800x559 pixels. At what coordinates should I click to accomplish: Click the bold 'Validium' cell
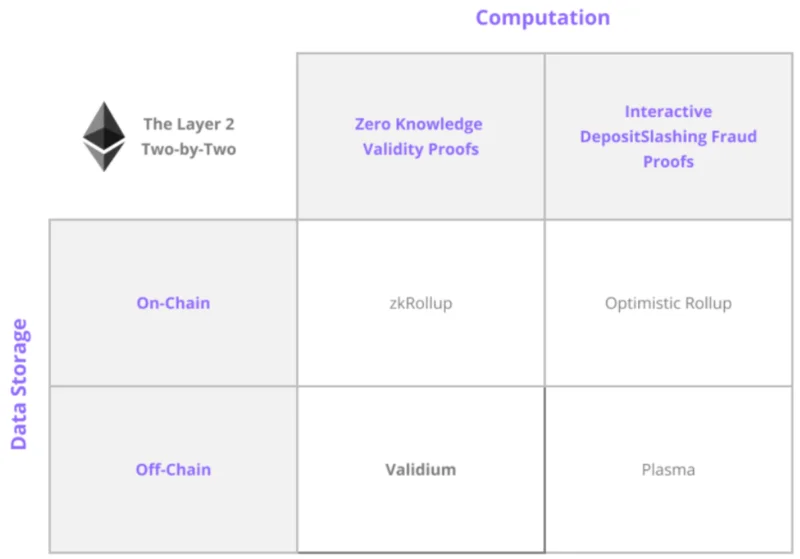pyautogui.click(x=421, y=469)
